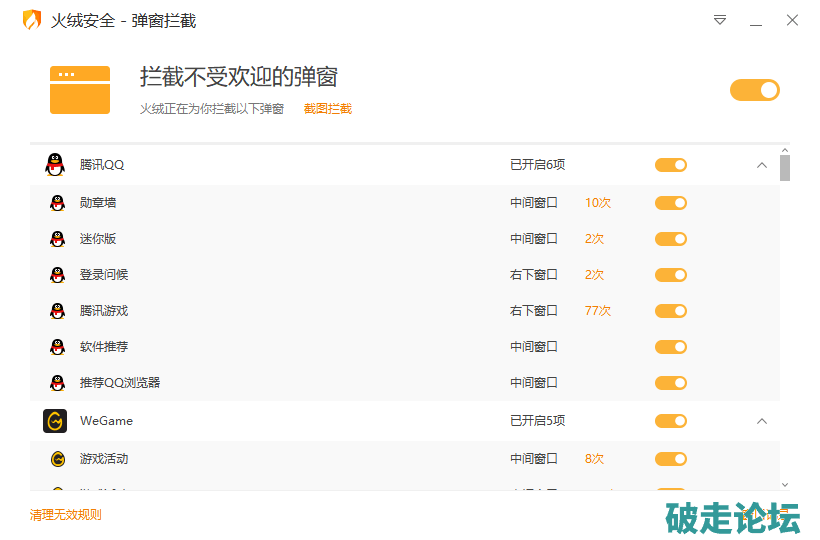
Task: Click the 腾讯游戏 row penguin icon
Action: point(57,311)
